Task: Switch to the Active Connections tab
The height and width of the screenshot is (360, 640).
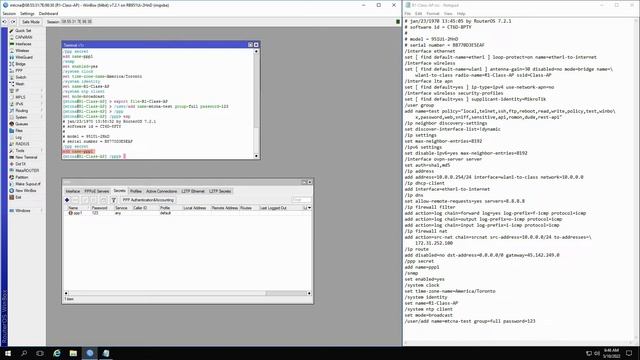Action: 162,191
